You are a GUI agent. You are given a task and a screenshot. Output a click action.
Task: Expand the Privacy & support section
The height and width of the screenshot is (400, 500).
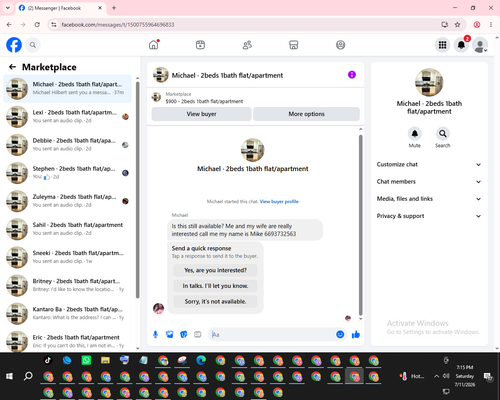(429, 216)
